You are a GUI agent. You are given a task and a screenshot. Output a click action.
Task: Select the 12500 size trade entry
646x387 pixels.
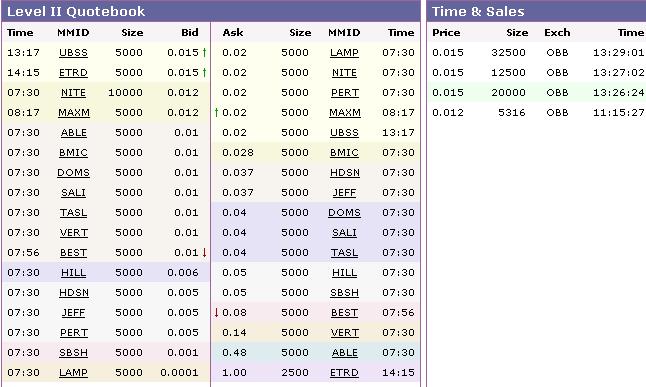coord(508,73)
